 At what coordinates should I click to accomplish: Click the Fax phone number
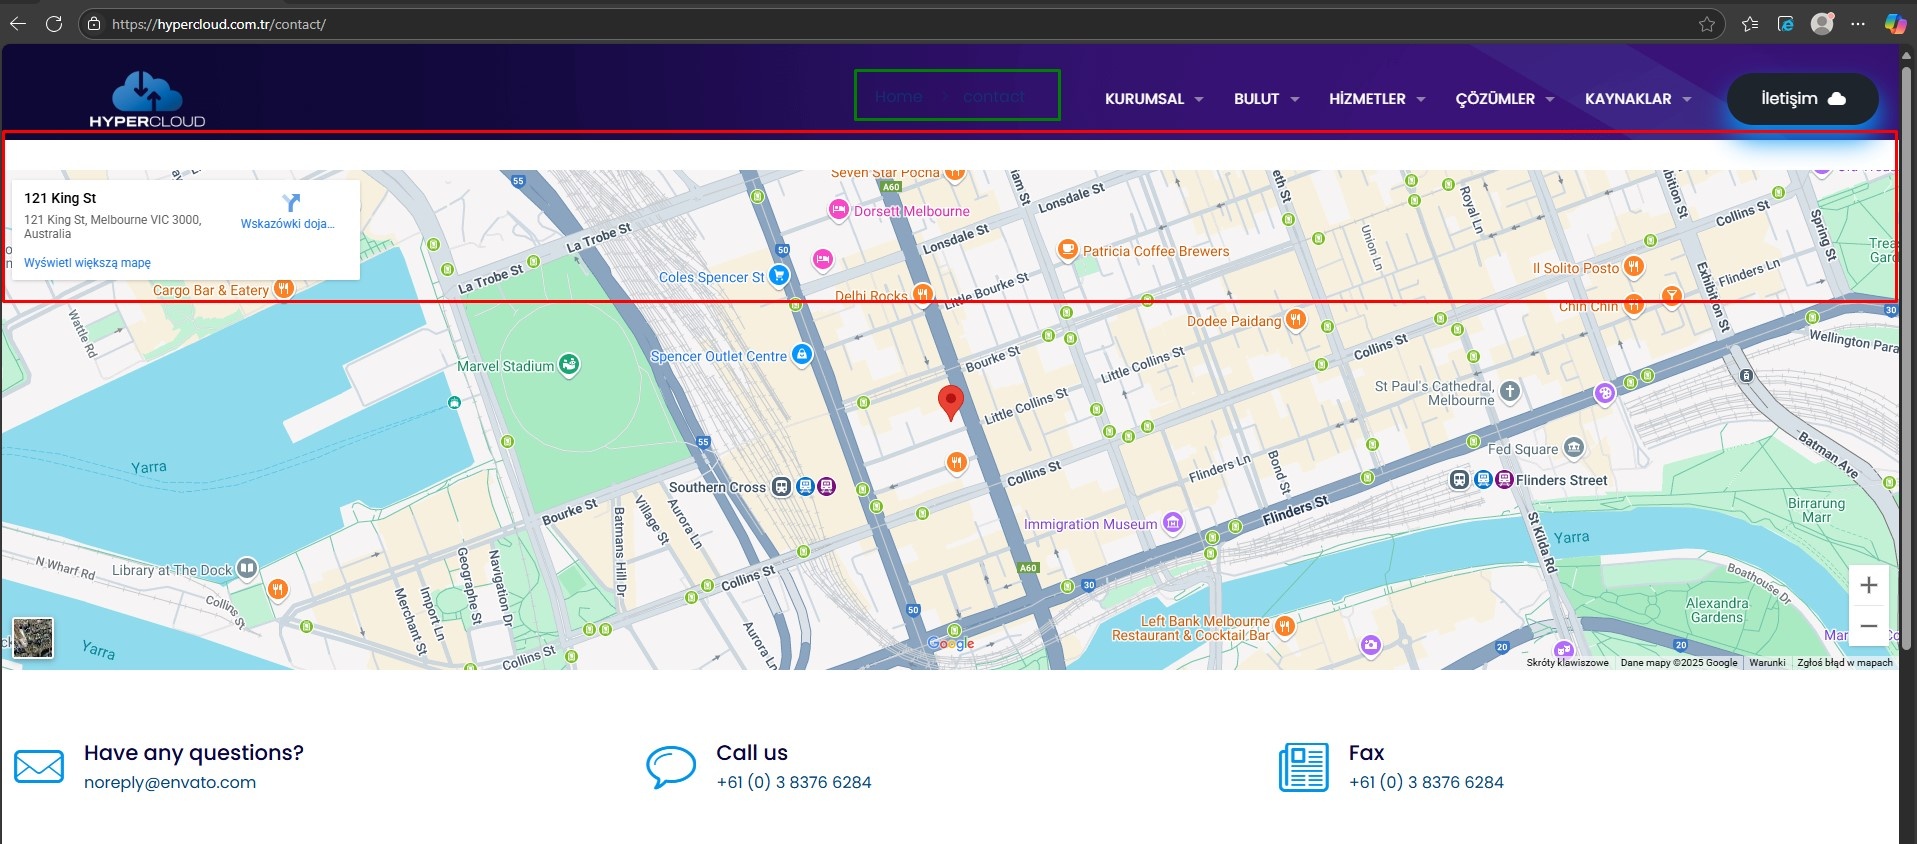[x=1426, y=782]
